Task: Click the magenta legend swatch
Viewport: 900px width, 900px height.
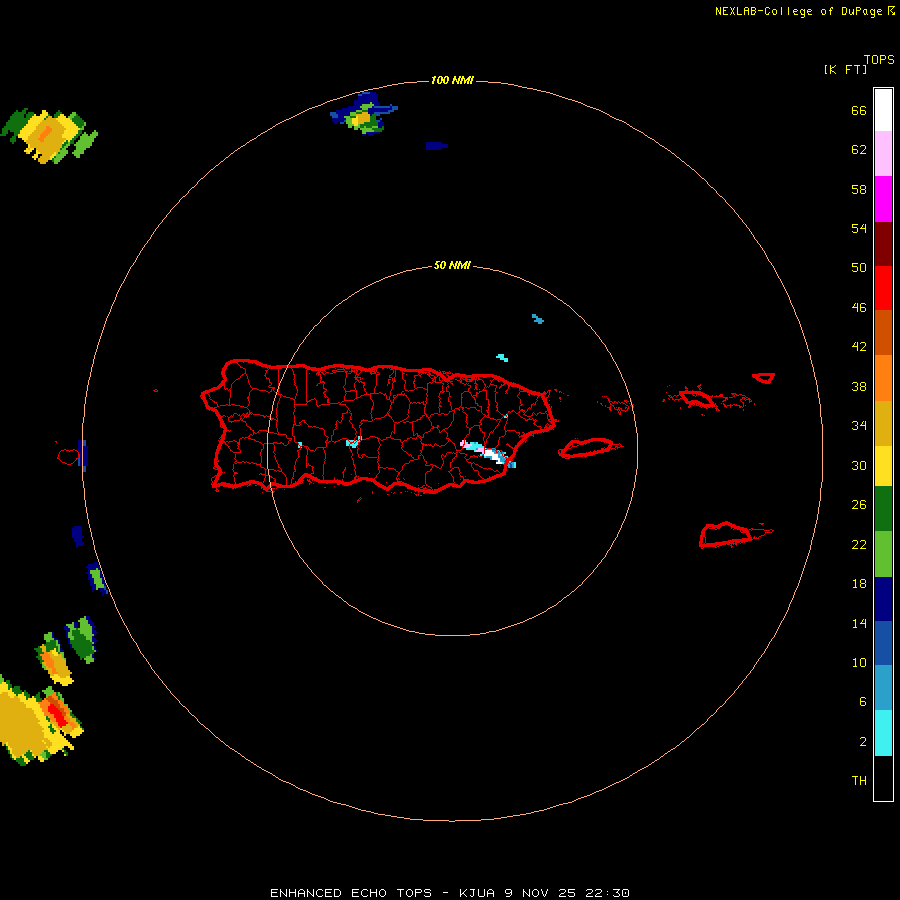Action: click(883, 199)
